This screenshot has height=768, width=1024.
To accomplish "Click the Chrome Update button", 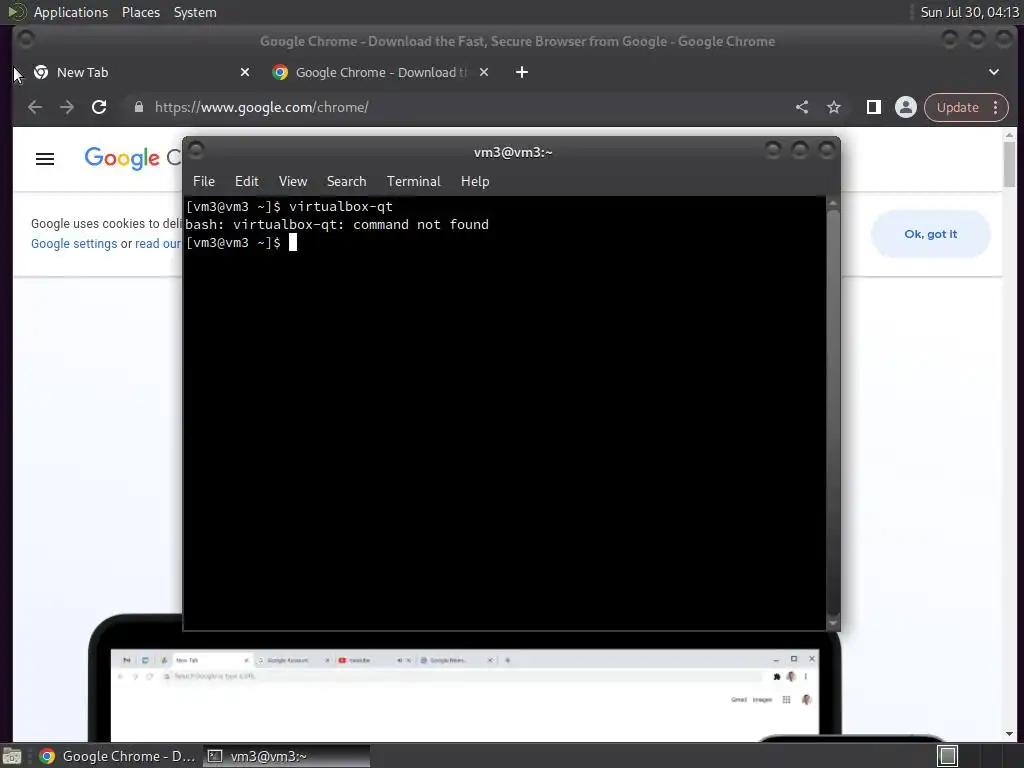I will coord(958,107).
